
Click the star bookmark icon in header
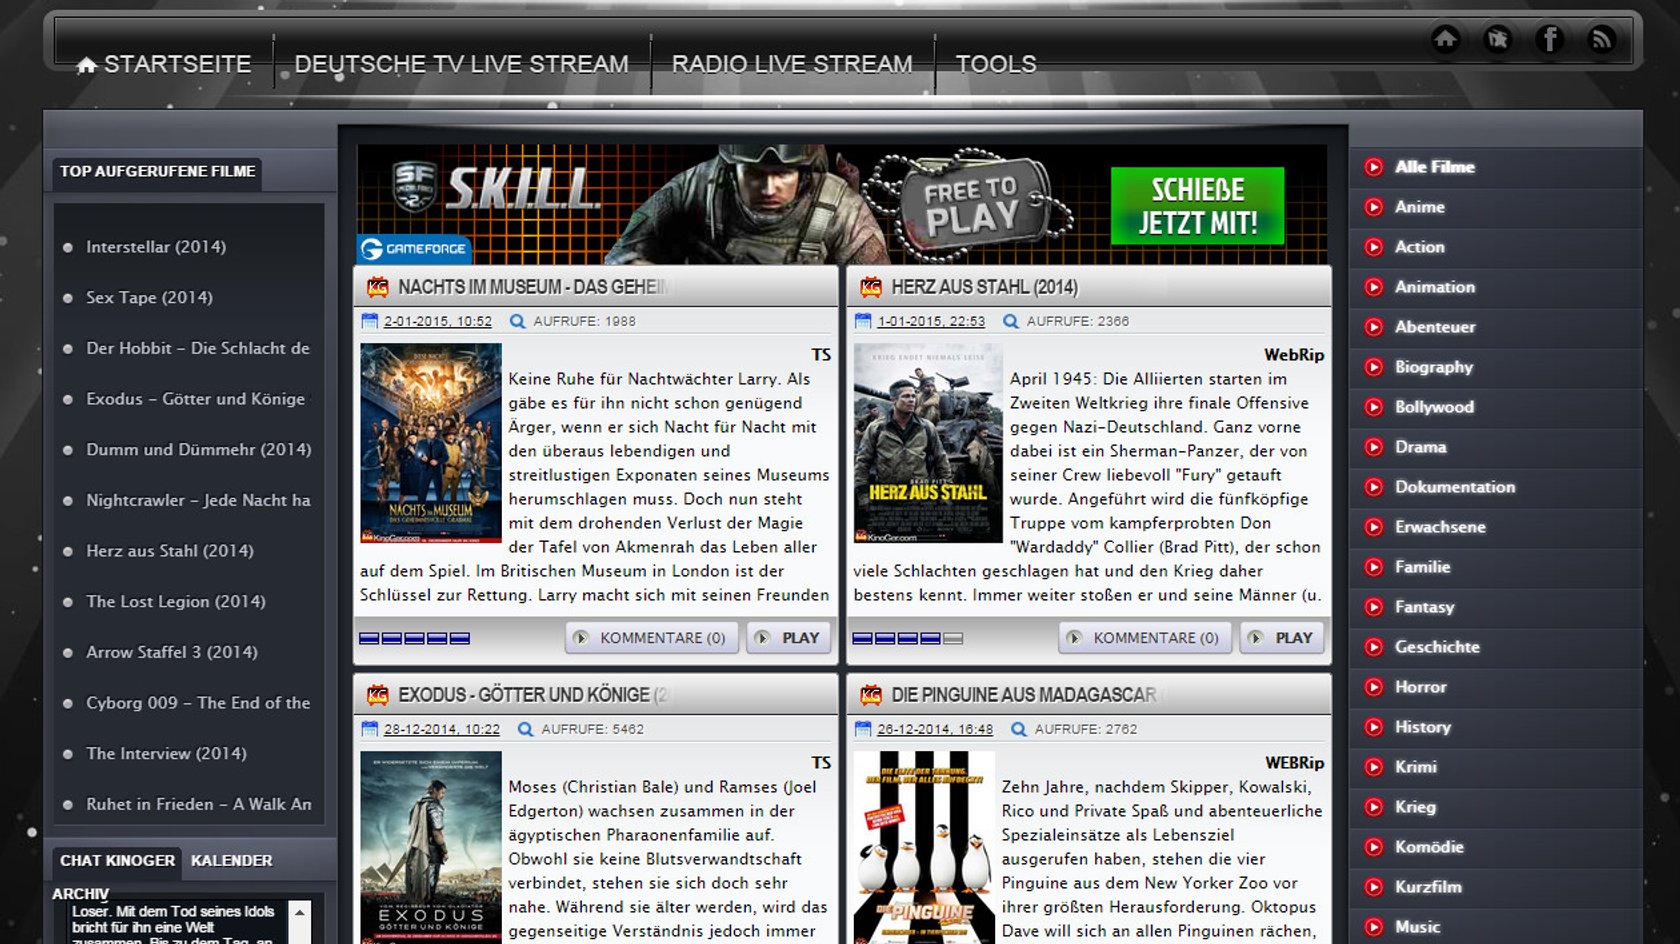coord(1497,39)
